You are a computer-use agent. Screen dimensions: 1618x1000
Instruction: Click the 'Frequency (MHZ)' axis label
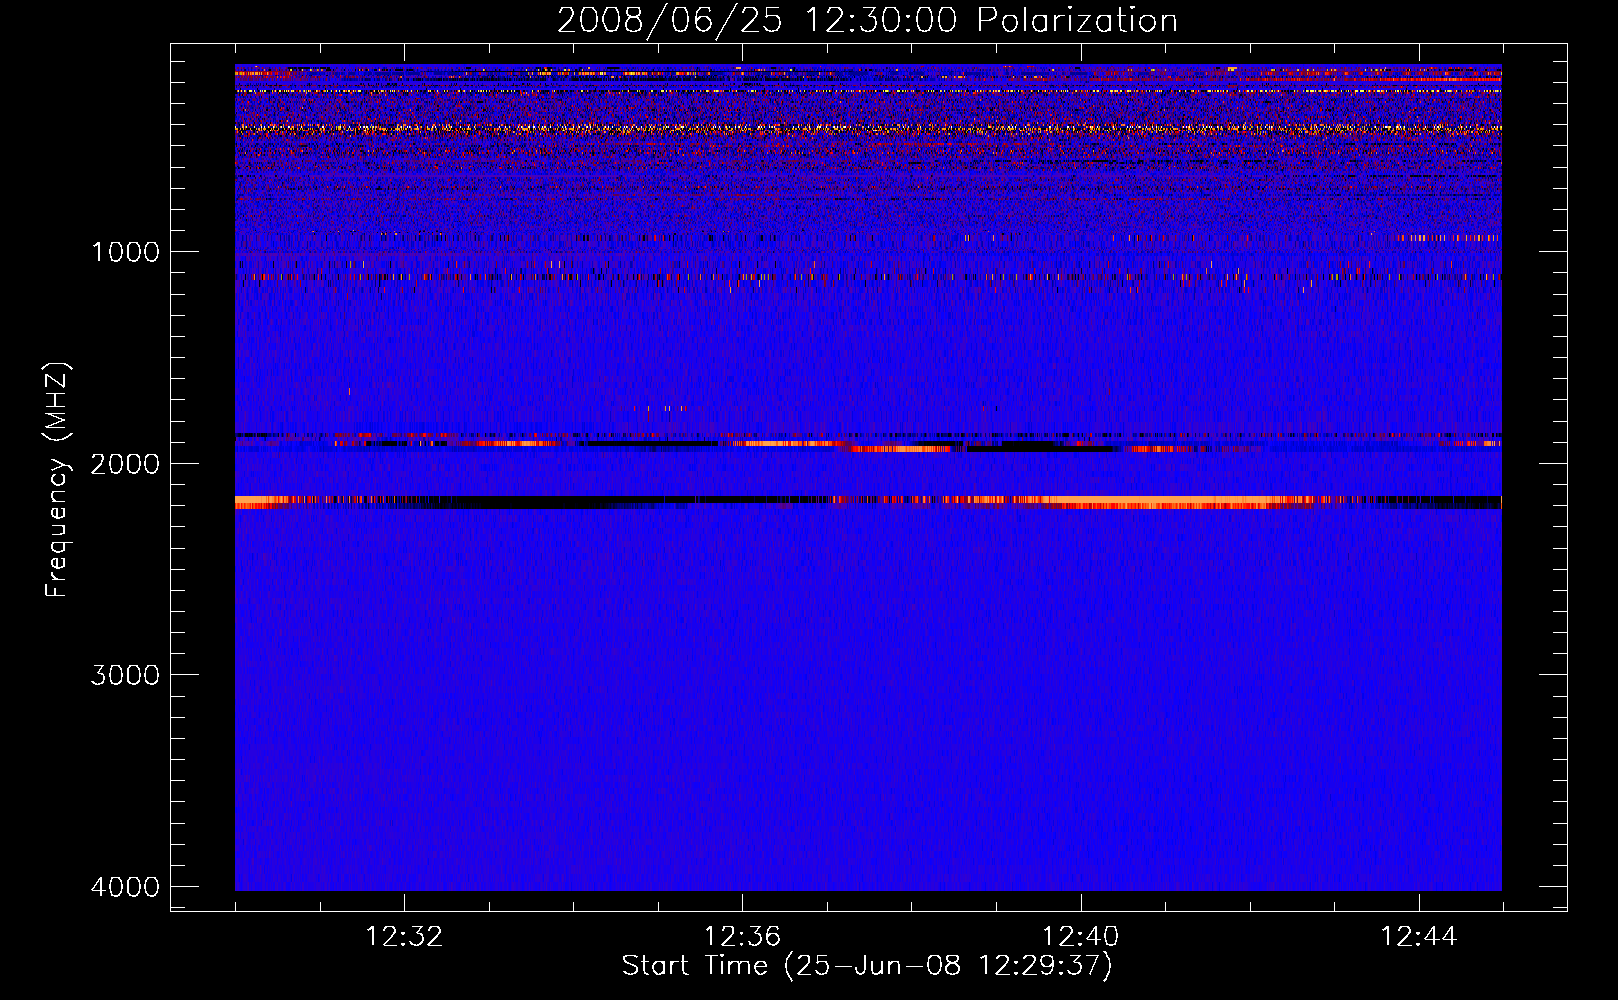(57, 480)
